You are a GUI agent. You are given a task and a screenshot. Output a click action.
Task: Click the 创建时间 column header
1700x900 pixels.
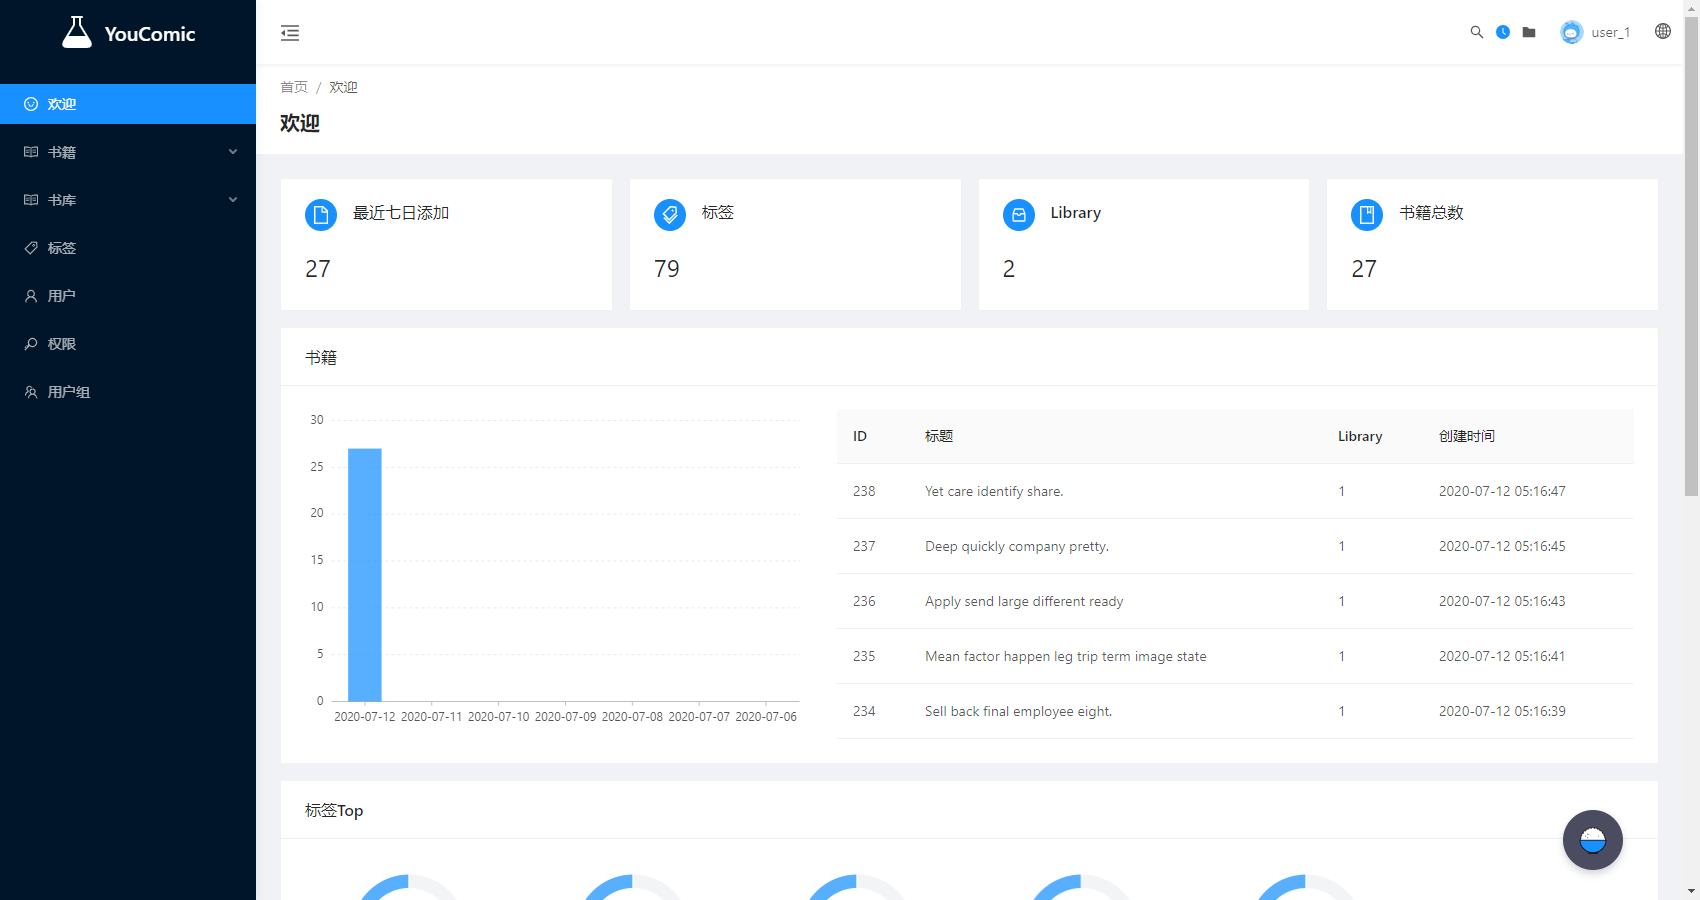(x=1467, y=436)
